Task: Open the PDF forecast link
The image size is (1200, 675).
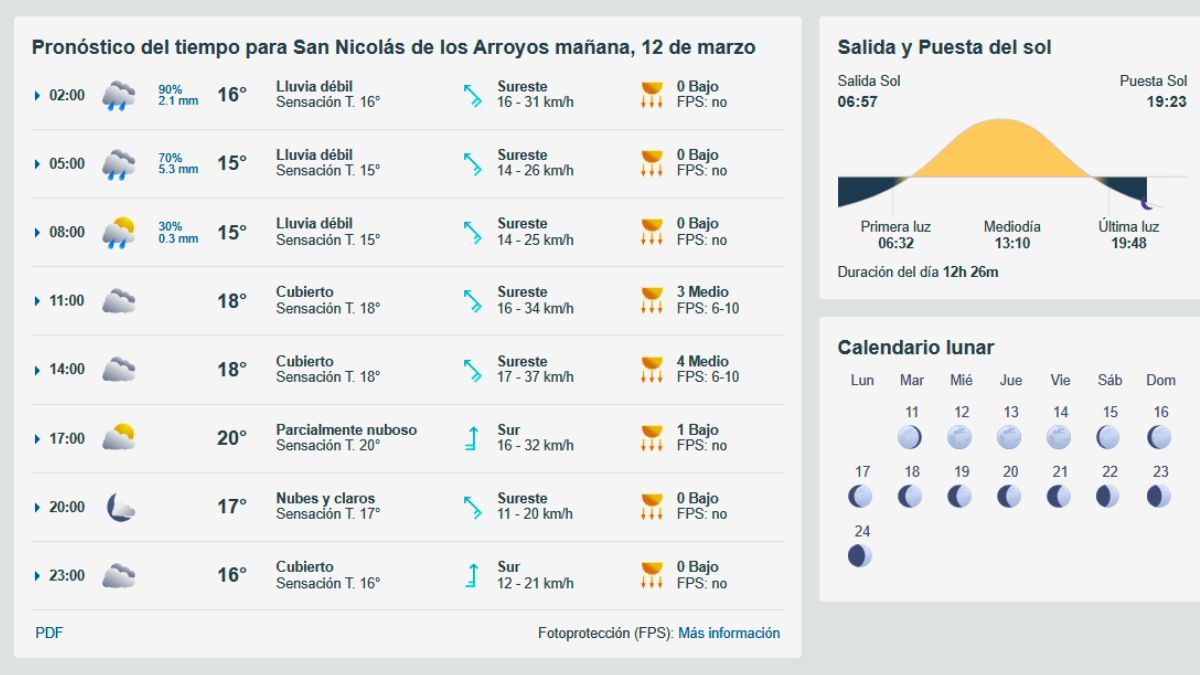Action: coord(49,633)
